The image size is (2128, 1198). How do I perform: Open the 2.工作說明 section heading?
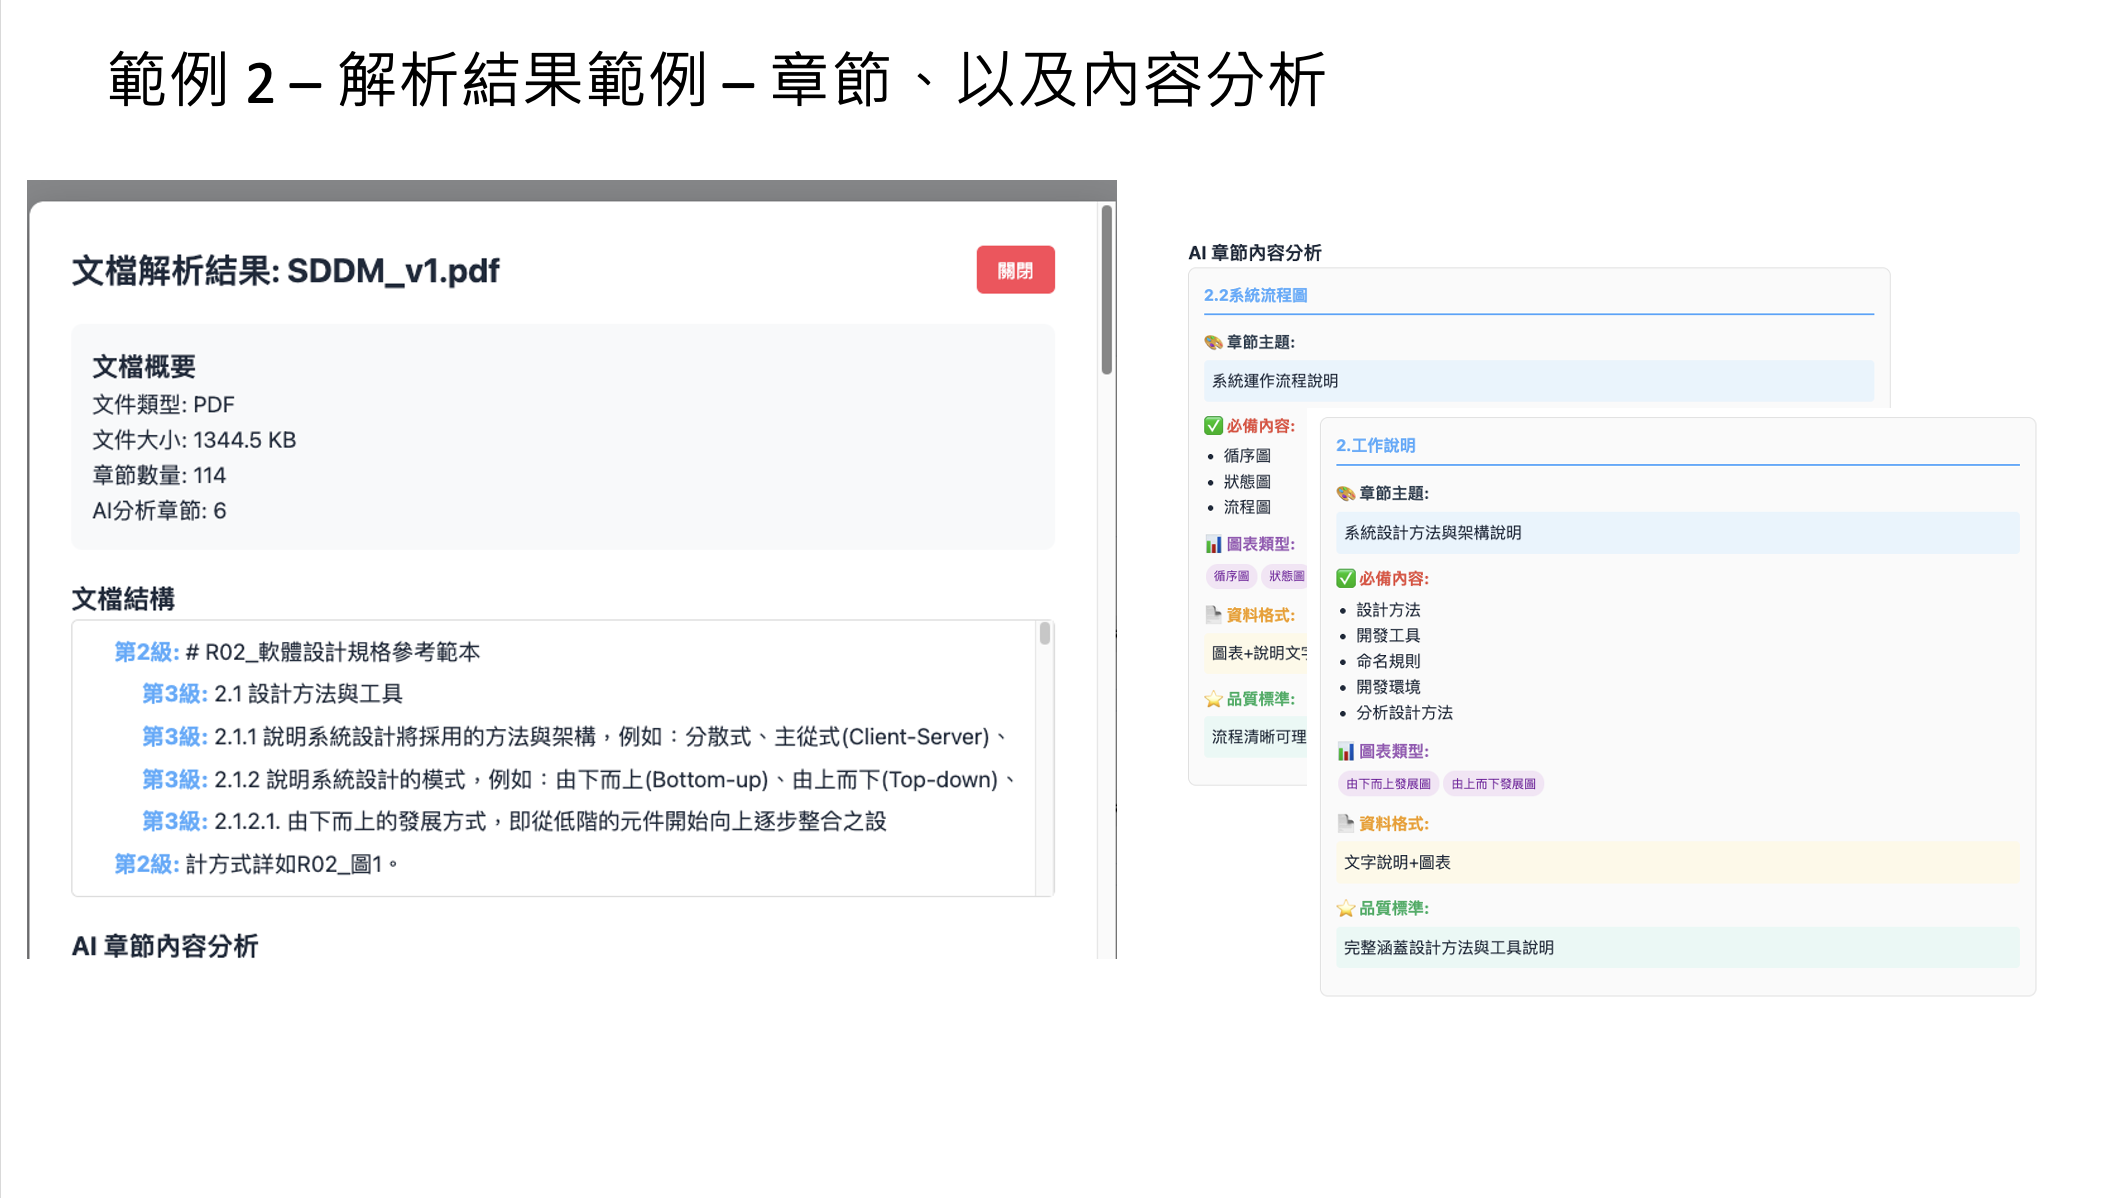[1375, 445]
